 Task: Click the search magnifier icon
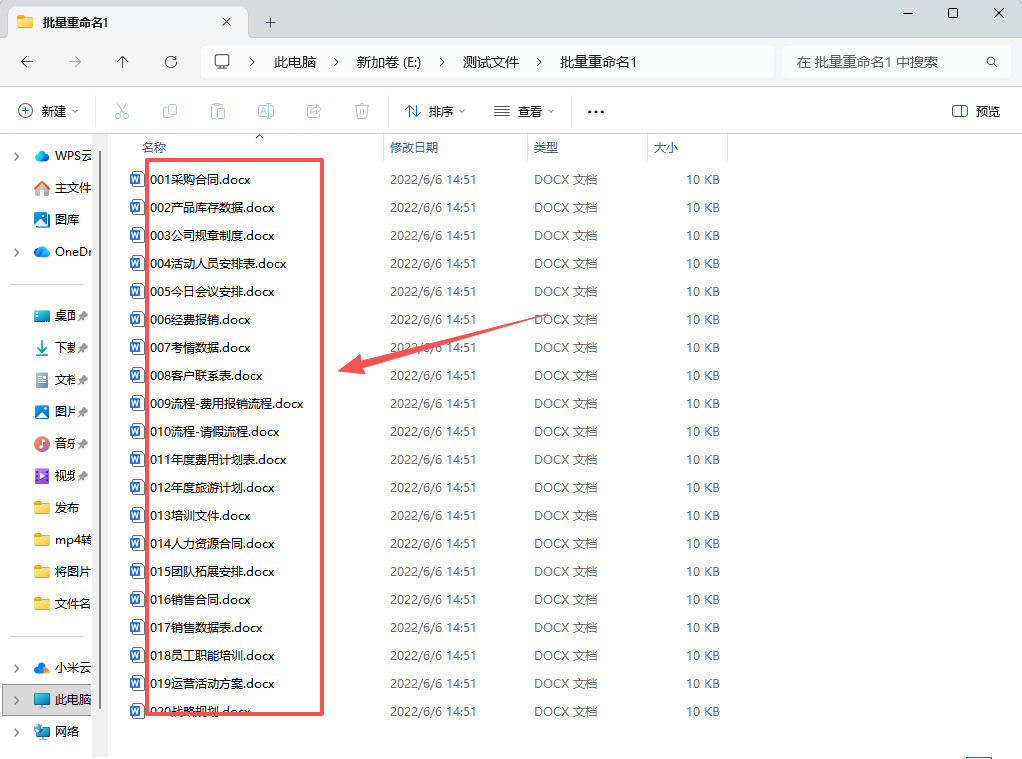click(x=991, y=62)
